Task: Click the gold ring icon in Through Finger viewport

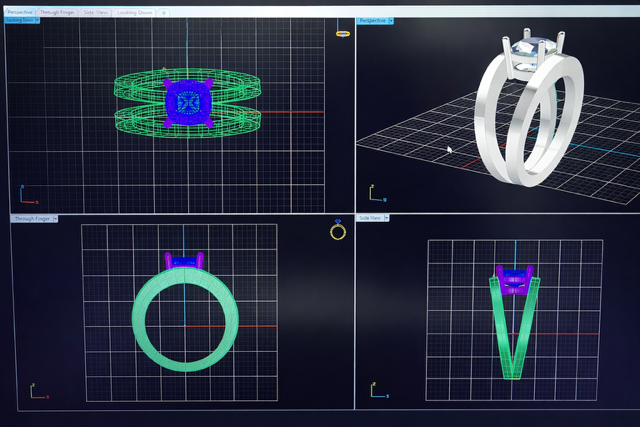Action: (x=338, y=231)
